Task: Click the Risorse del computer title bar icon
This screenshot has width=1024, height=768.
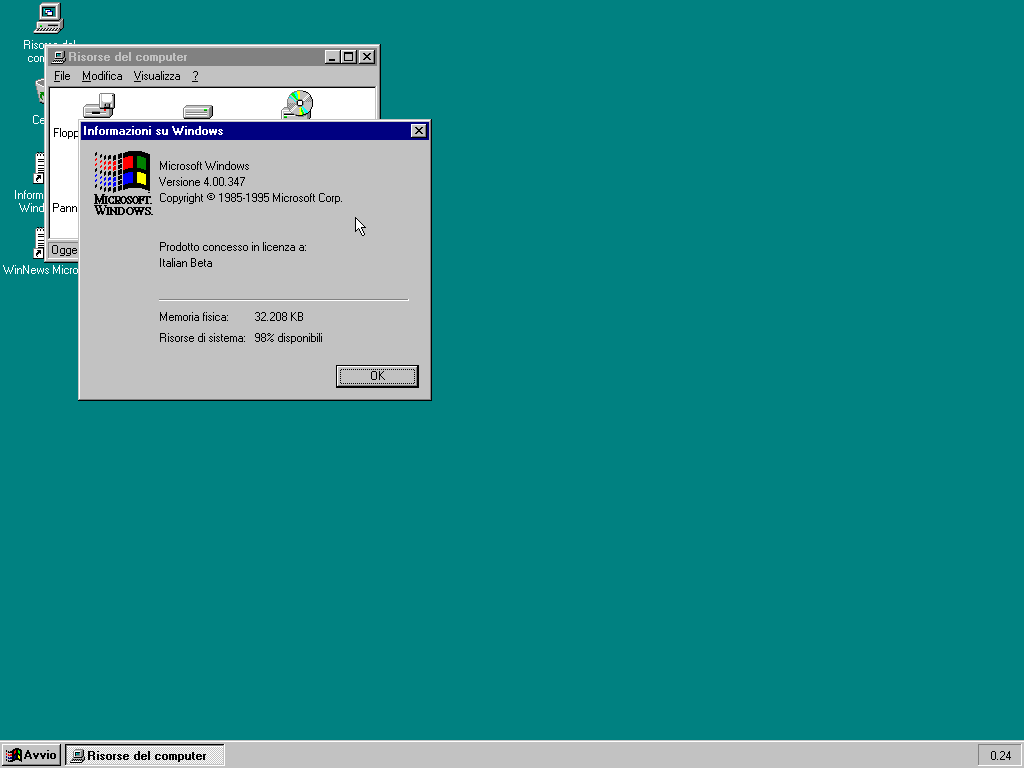Action: coord(59,57)
